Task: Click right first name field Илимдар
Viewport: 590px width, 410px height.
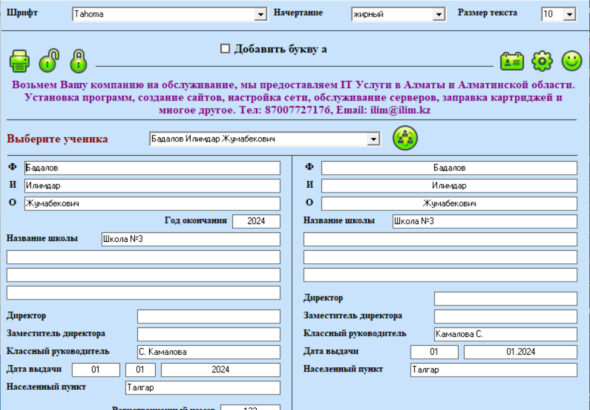Action: click(449, 185)
